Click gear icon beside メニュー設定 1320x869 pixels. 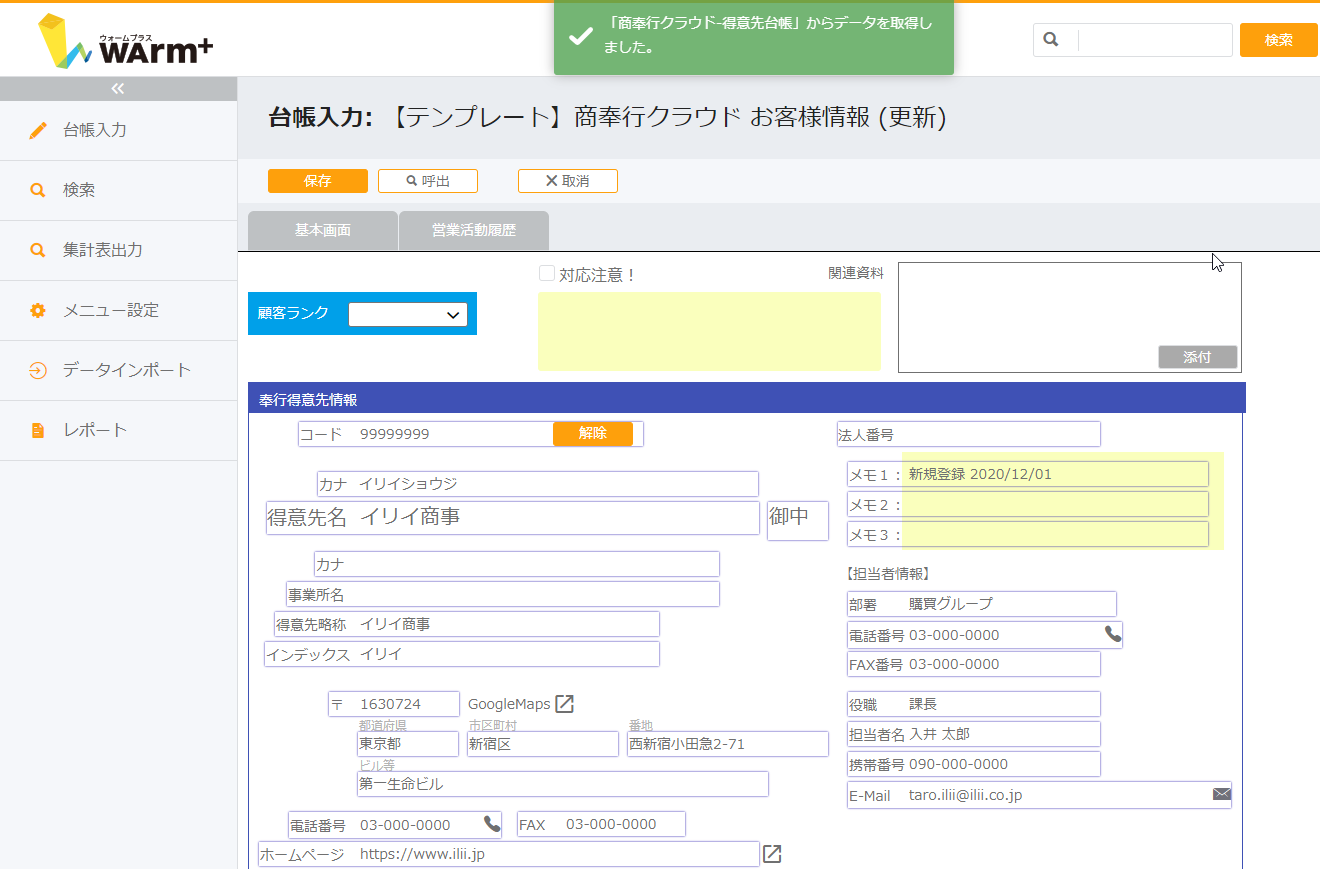pyautogui.click(x=38, y=310)
